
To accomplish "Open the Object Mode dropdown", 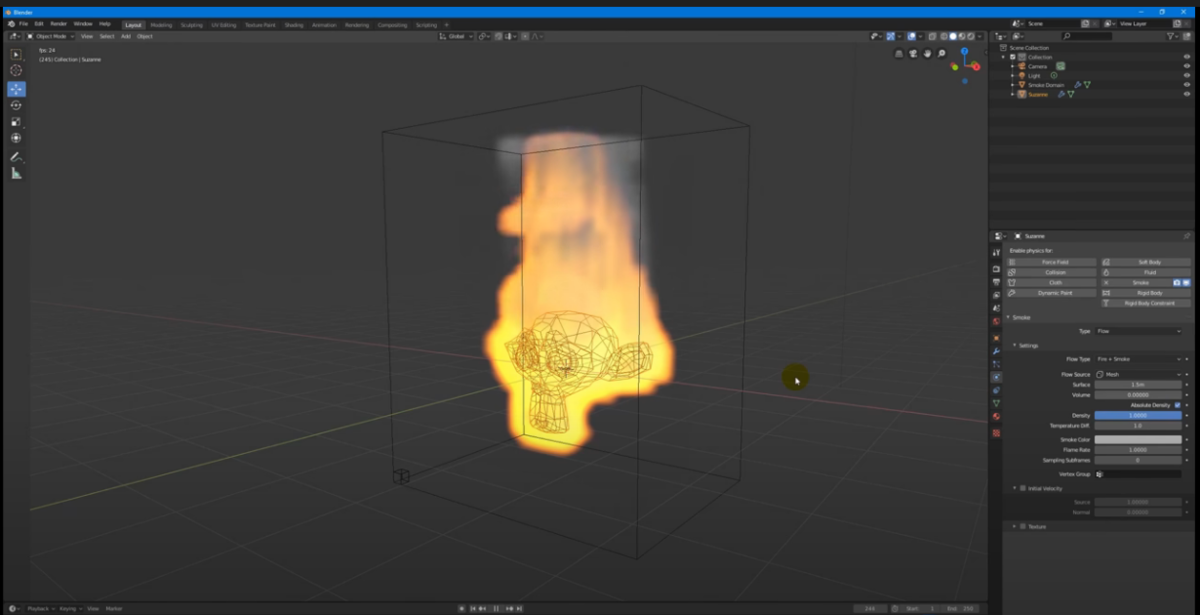I will (50, 36).
